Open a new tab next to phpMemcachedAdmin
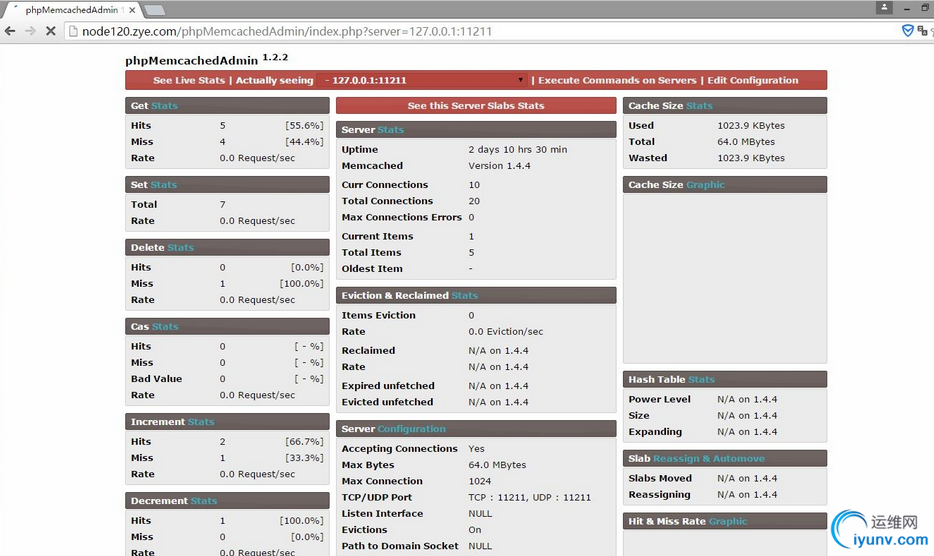The height and width of the screenshot is (556, 934). tap(154, 10)
